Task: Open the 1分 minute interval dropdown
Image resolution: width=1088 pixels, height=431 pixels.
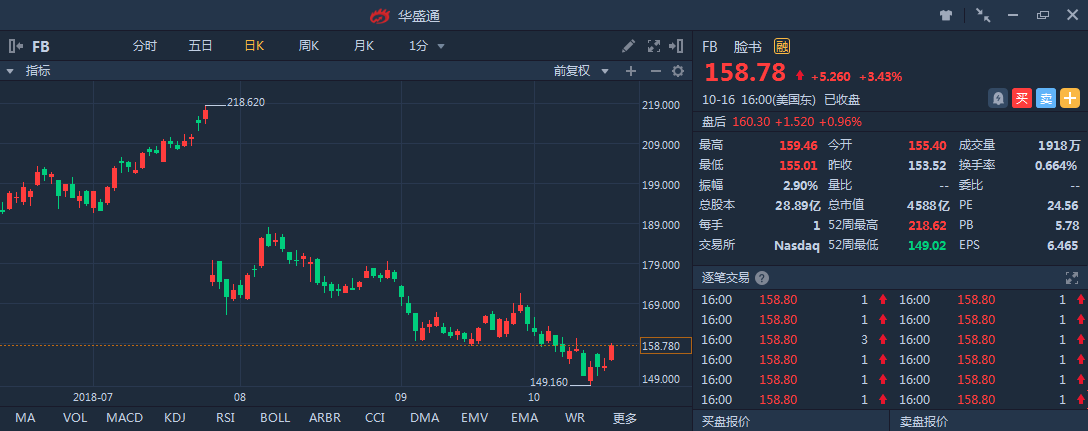Action: (426, 47)
